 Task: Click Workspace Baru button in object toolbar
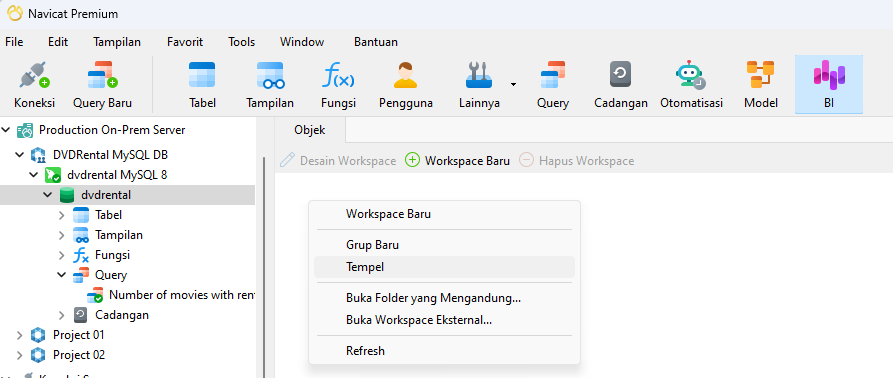pos(457,161)
